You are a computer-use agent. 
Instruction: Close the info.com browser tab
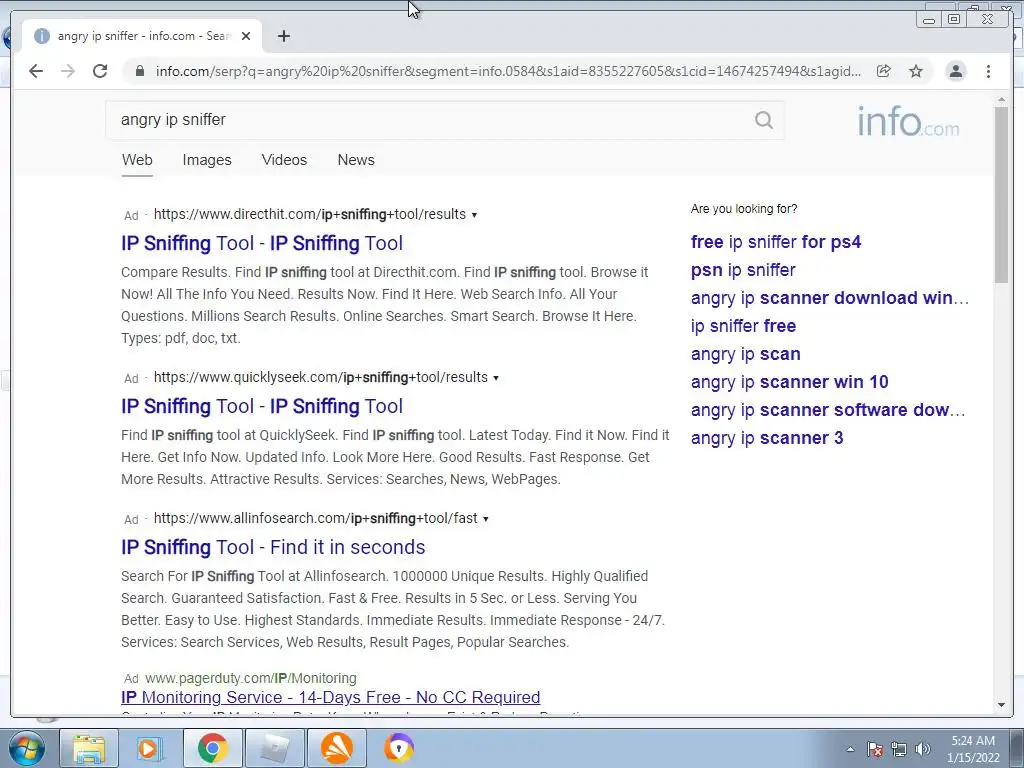(246, 36)
